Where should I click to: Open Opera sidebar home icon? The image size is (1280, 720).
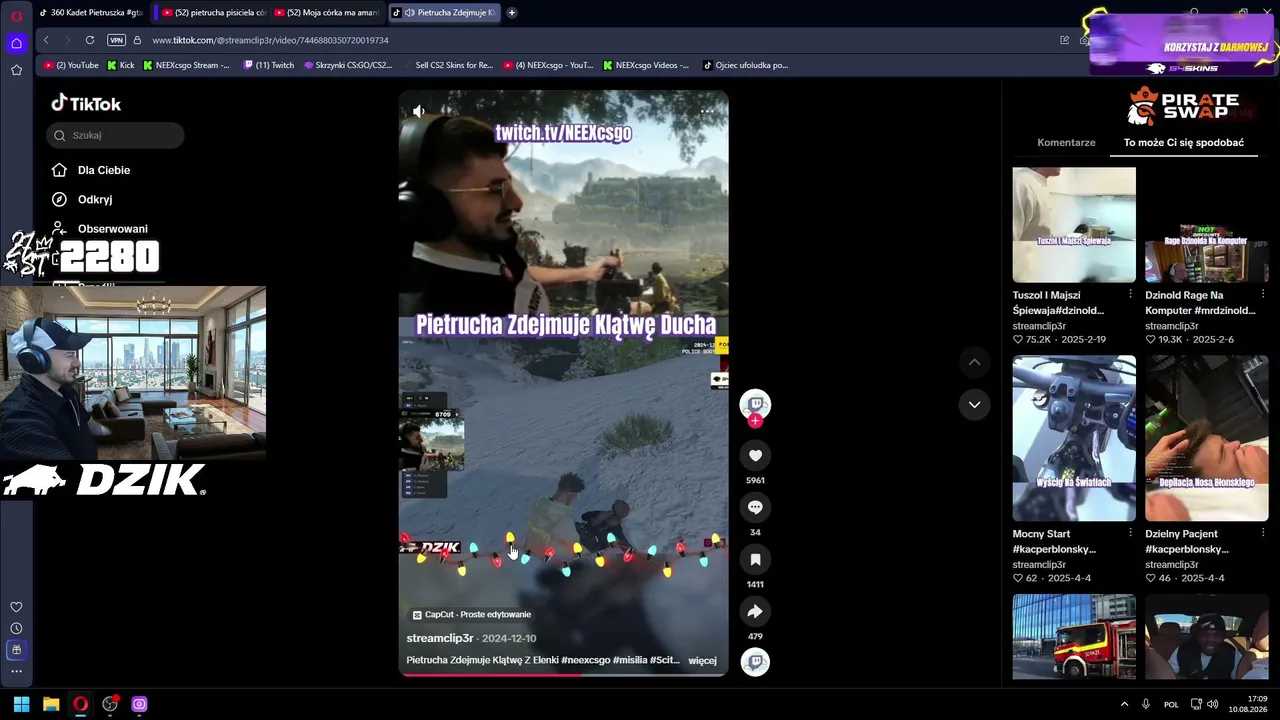[16, 43]
